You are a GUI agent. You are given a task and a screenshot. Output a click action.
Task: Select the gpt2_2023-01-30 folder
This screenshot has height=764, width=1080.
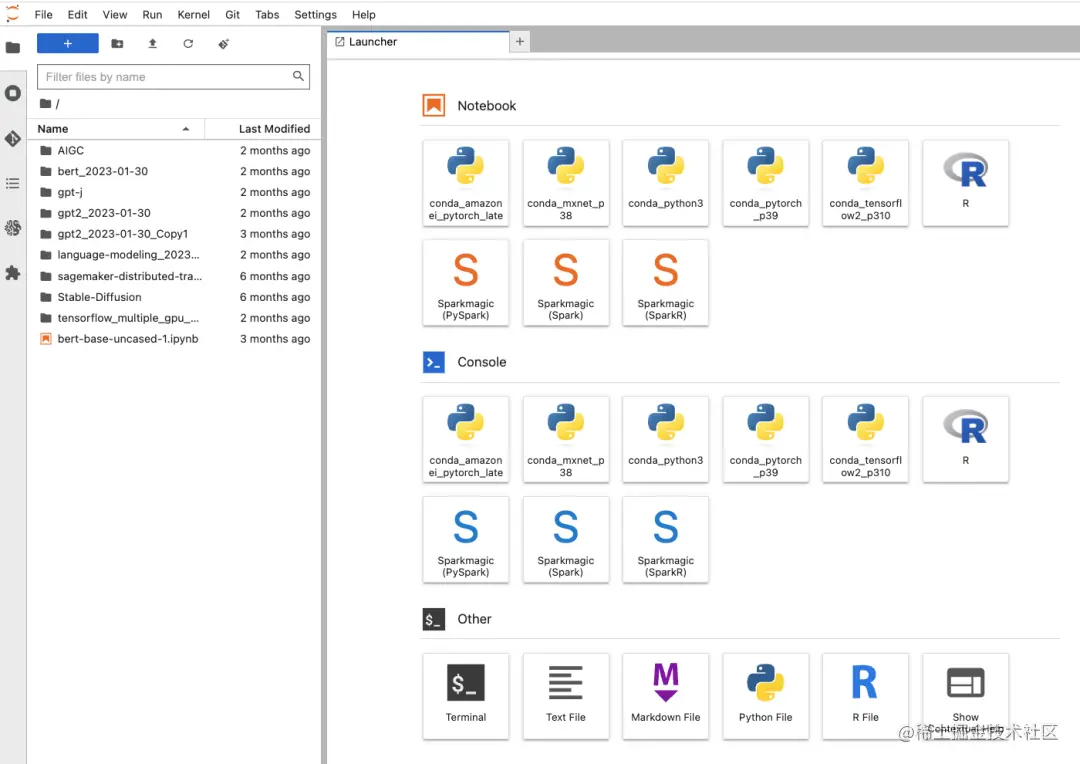(175, 213)
